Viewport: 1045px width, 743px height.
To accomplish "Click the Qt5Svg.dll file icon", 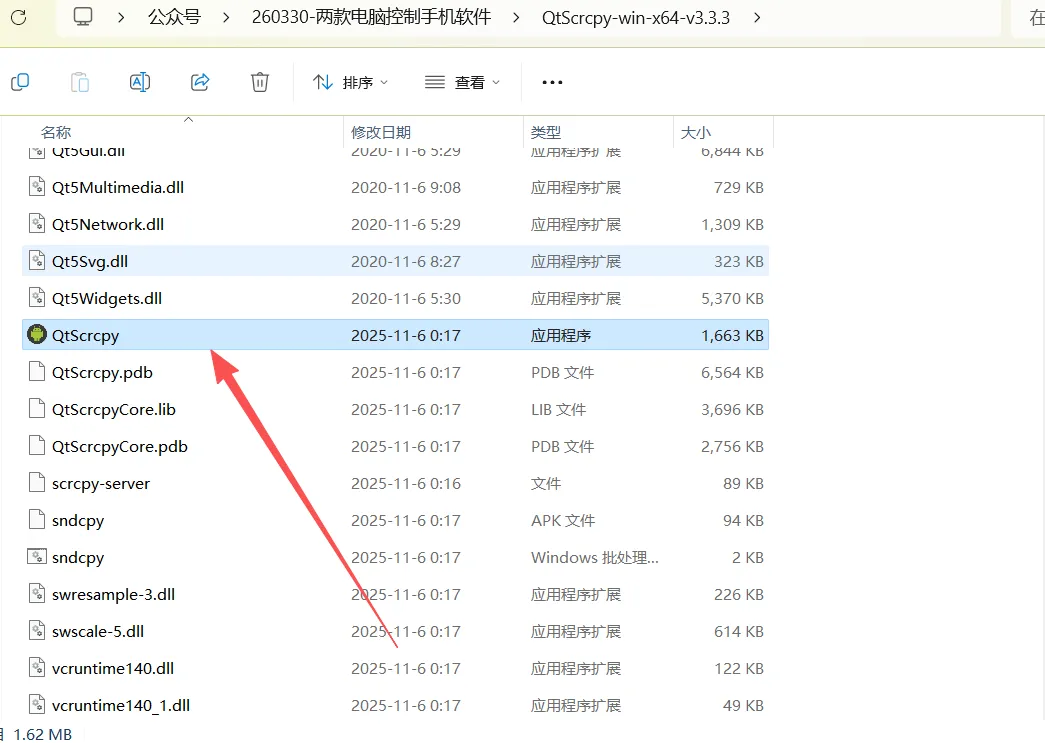I will click(37, 260).
